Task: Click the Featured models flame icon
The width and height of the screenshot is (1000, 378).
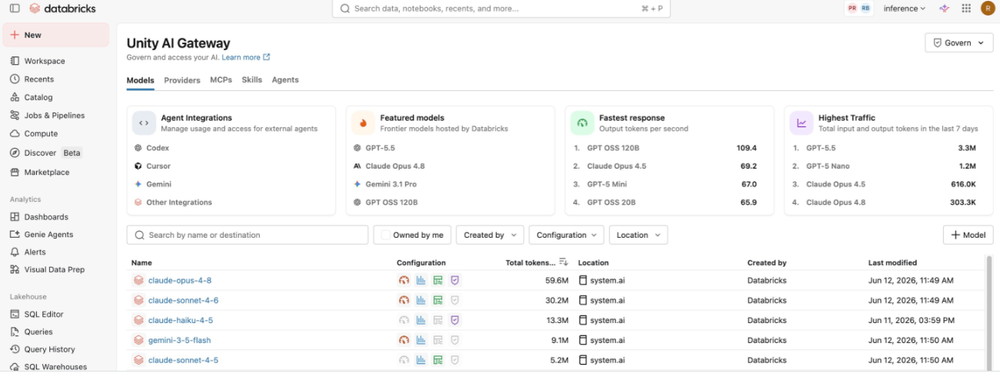Action: 363,123
